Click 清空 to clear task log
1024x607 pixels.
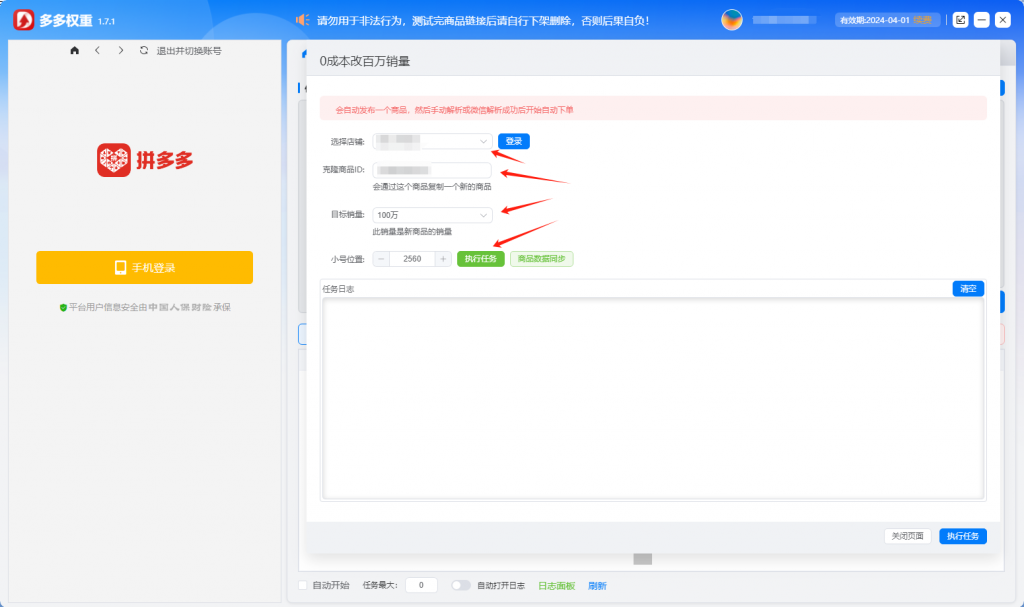968,288
